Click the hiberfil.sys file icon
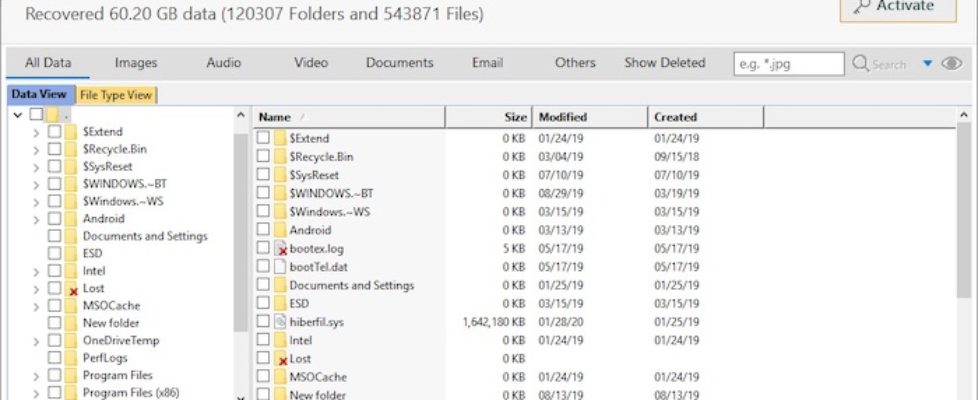Viewport: 978px width, 400px height. point(281,322)
